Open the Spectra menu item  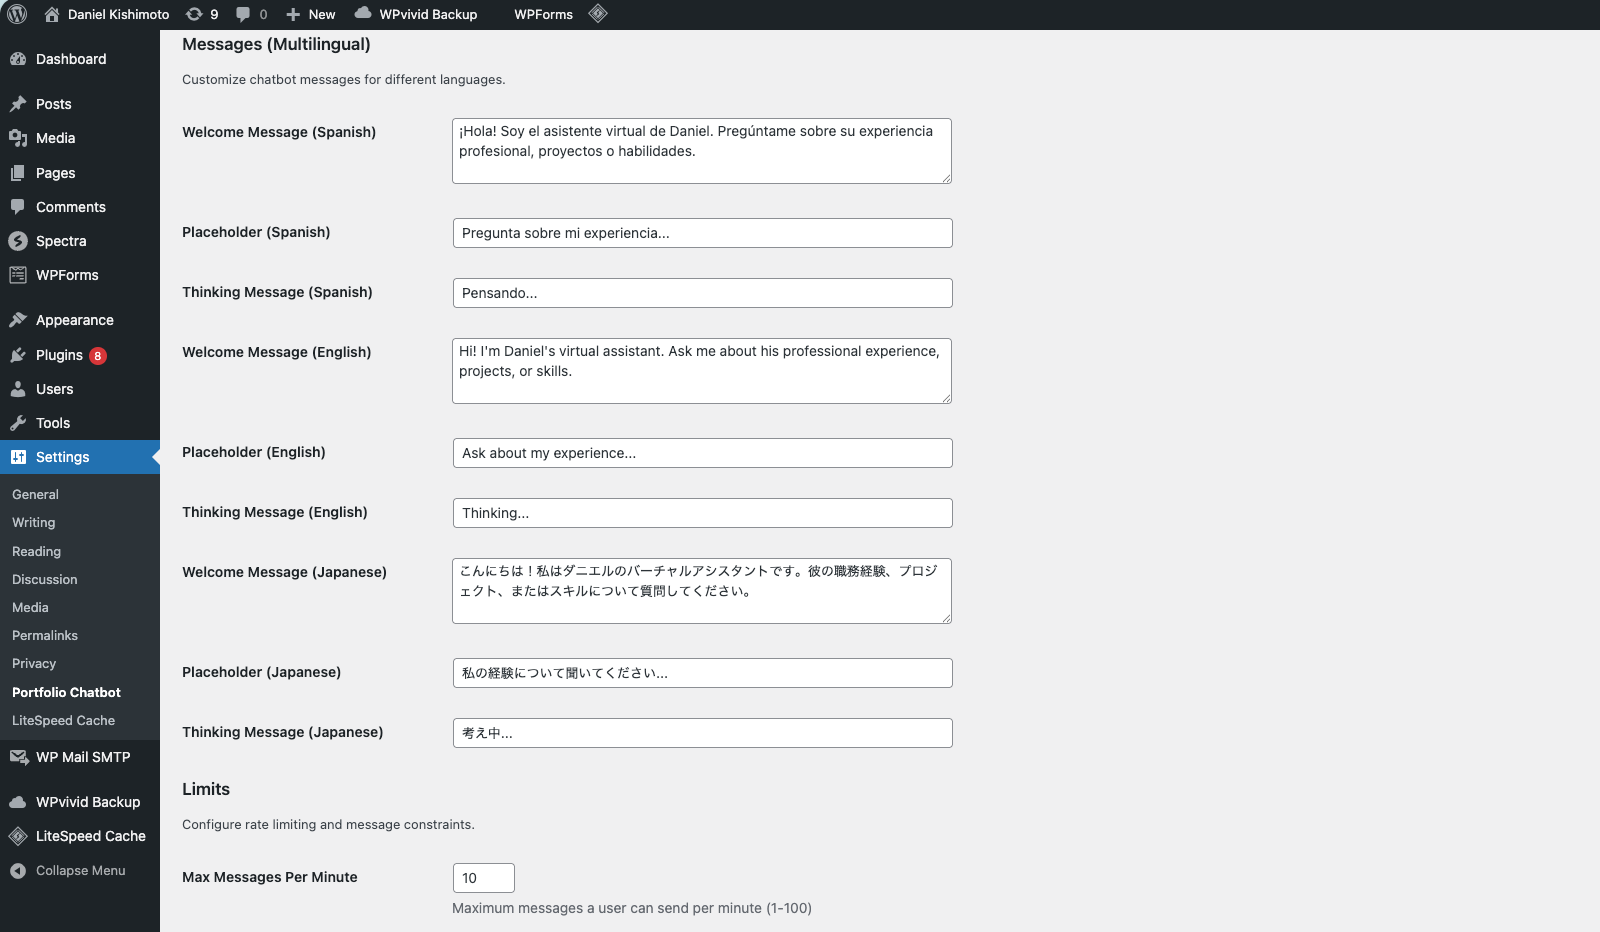point(61,241)
